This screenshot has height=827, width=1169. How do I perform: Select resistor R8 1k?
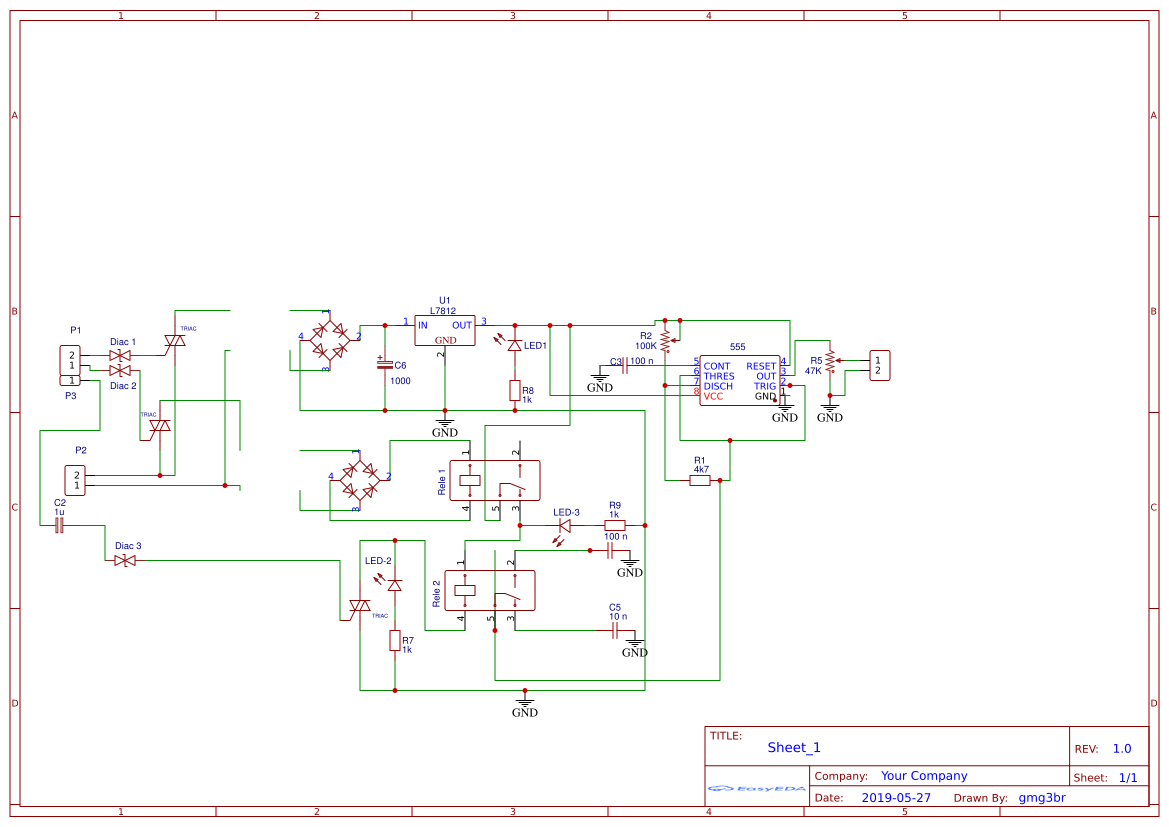515,392
